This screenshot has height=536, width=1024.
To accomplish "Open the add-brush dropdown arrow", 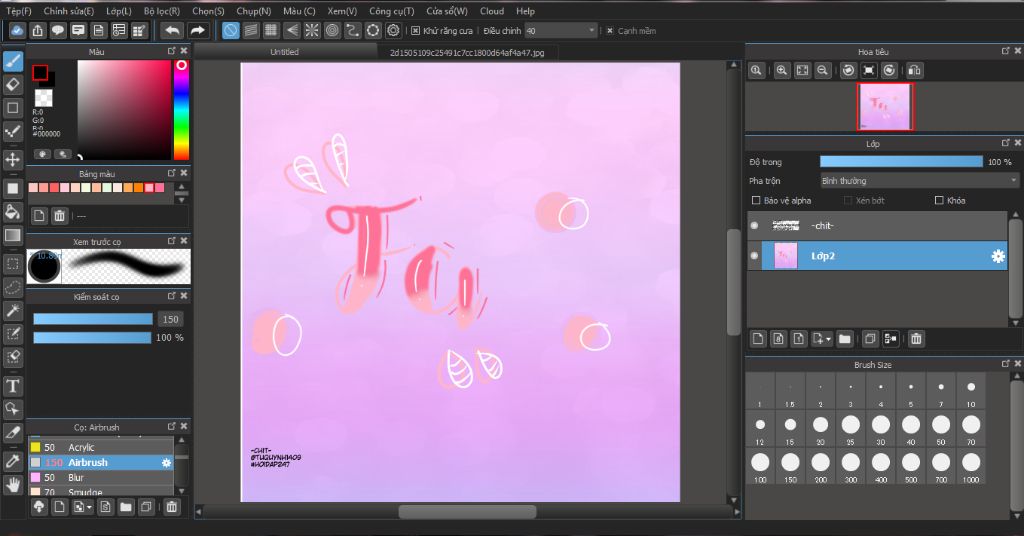I will (x=89, y=507).
